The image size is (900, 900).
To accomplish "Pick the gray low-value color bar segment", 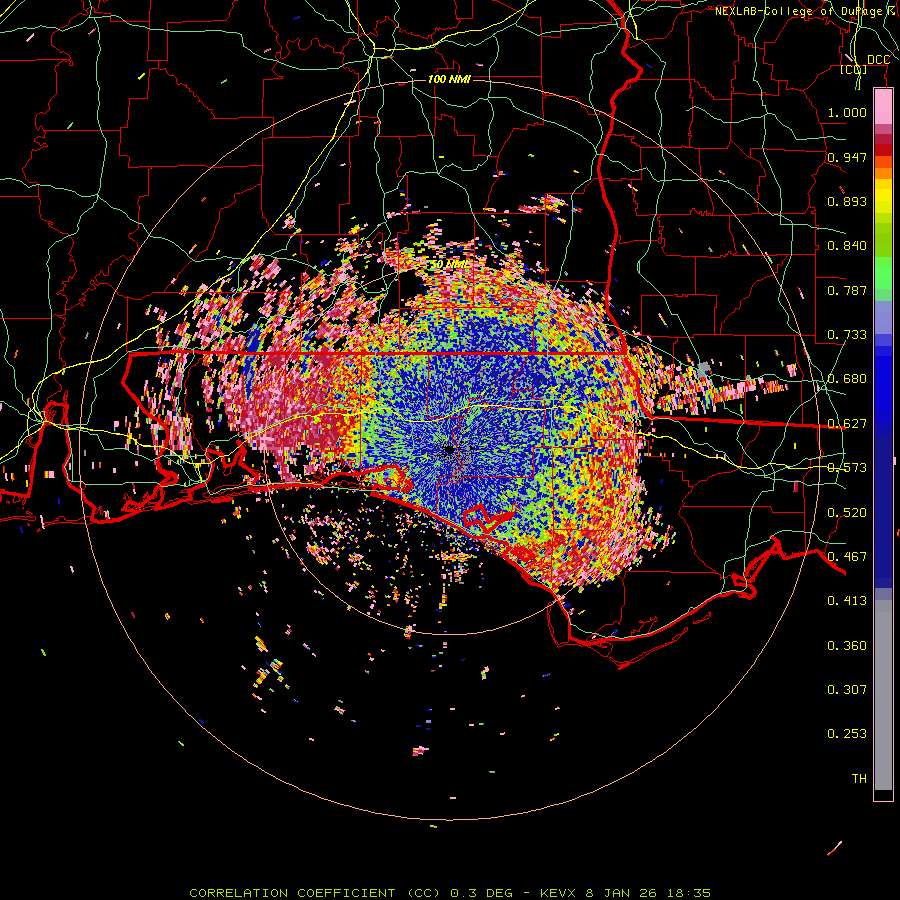I will pyautogui.click(x=883, y=695).
